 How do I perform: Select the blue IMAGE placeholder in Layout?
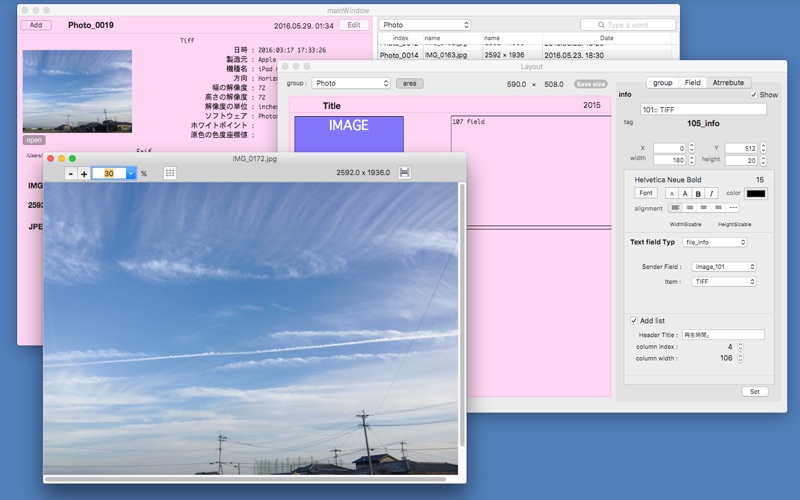click(x=349, y=134)
